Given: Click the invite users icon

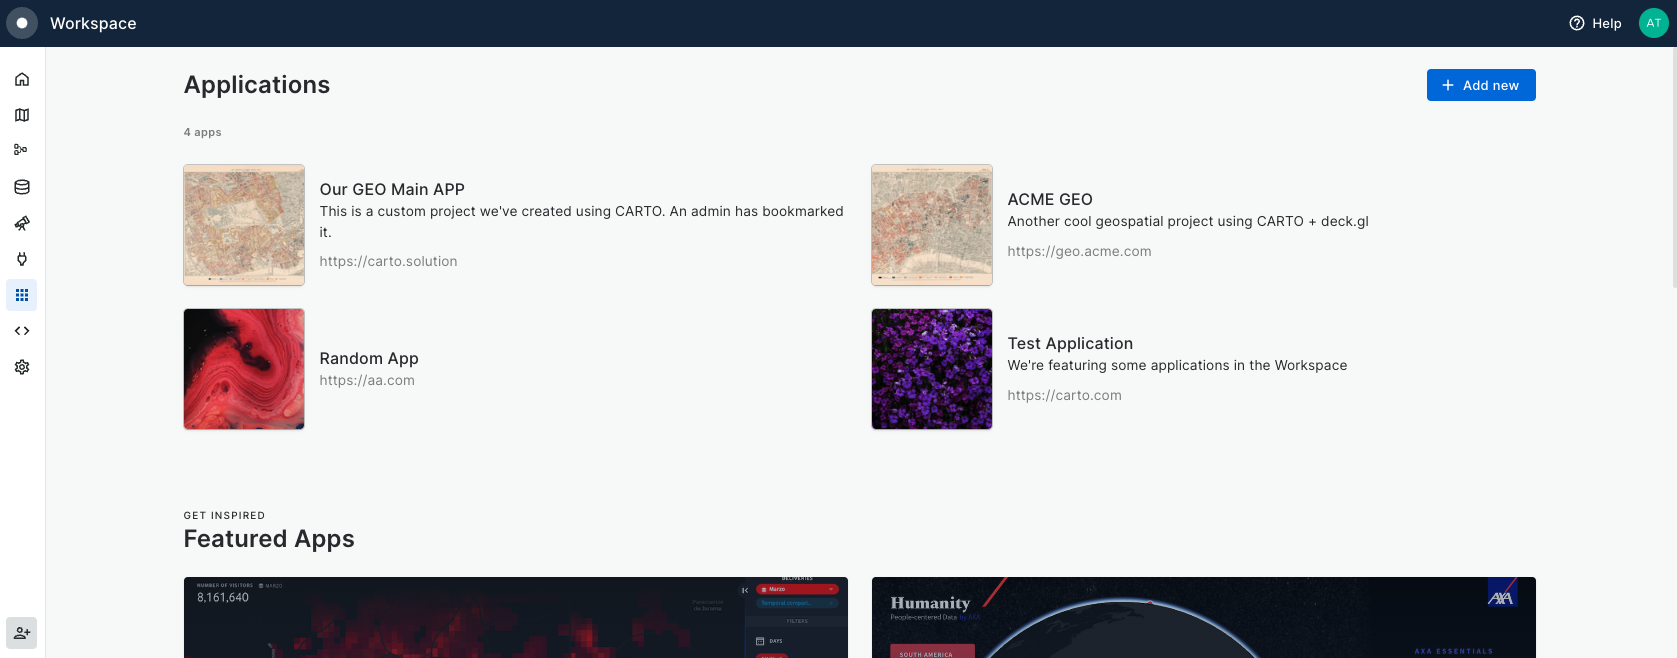Looking at the screenshot, I should 22,633.
